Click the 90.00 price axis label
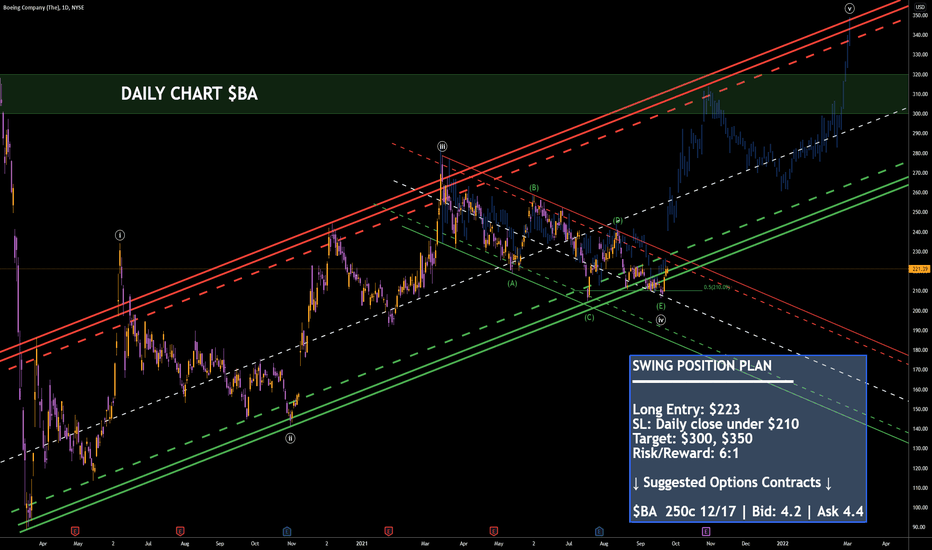Screen dimensions: 932x550 coord(919,527)
